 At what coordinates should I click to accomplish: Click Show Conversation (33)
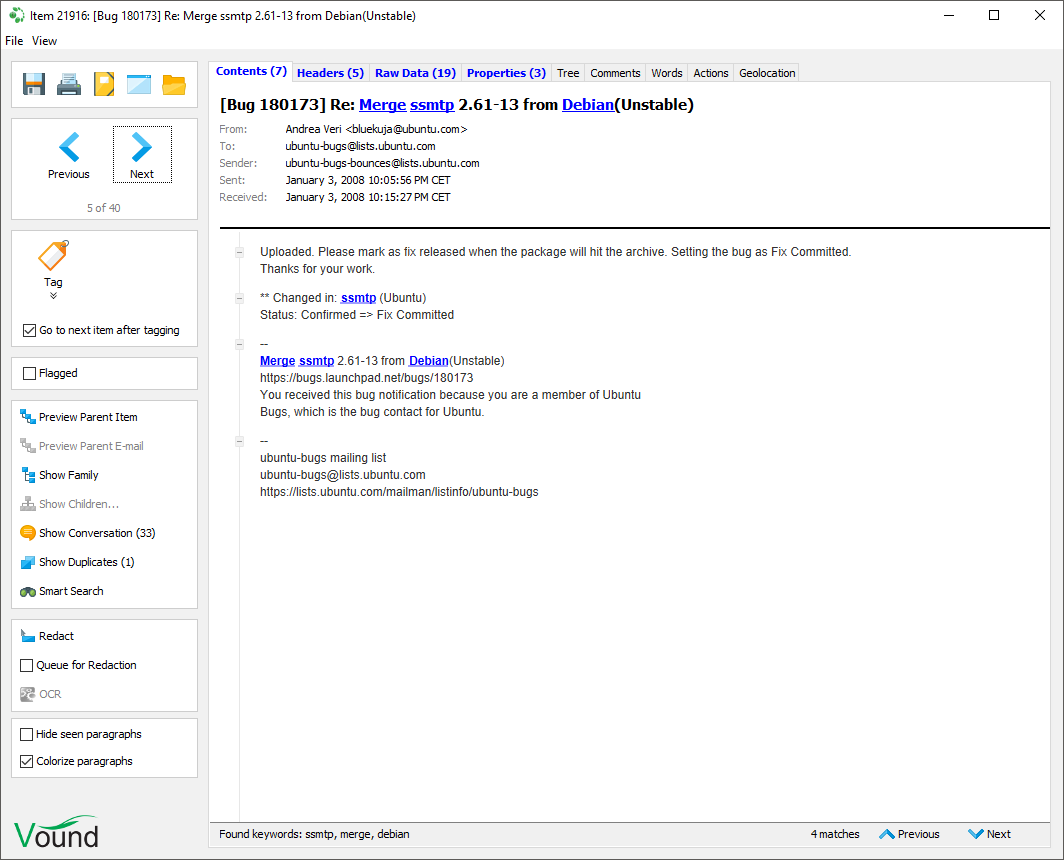[96, 533]
